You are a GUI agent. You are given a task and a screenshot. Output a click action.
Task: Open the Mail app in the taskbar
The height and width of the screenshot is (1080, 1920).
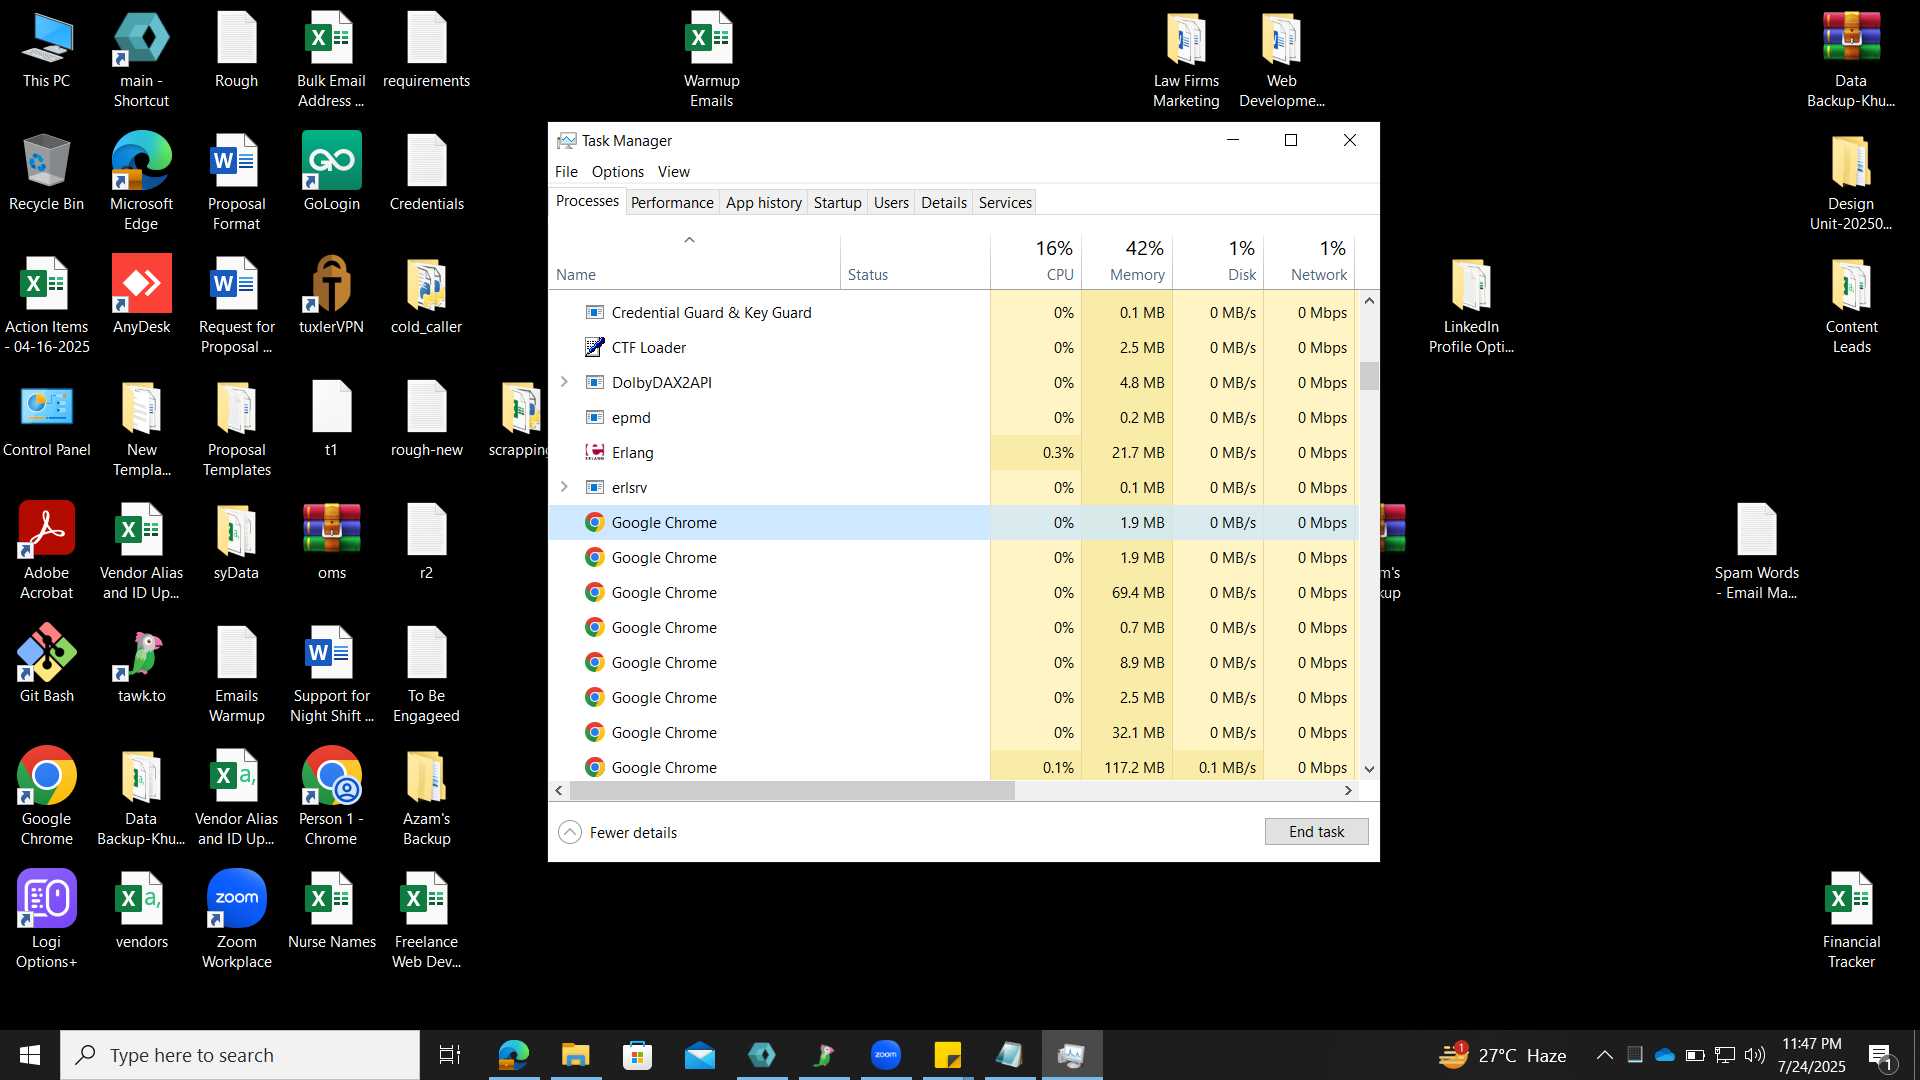700,1055
